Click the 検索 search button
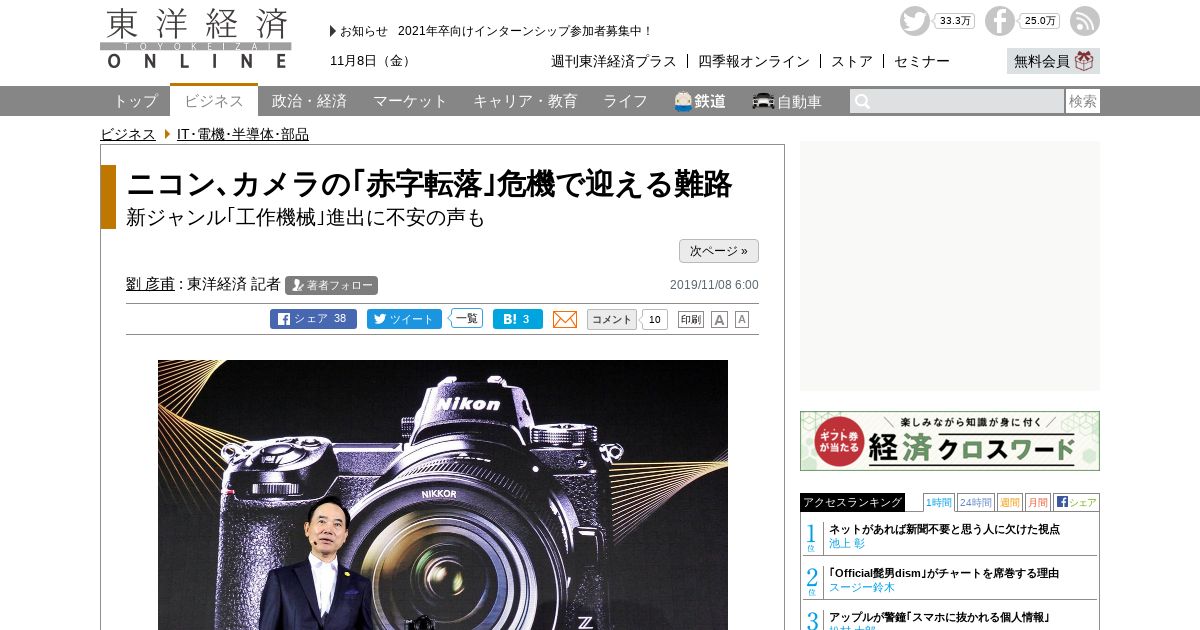1200x630 pixels. point(1083,101)
